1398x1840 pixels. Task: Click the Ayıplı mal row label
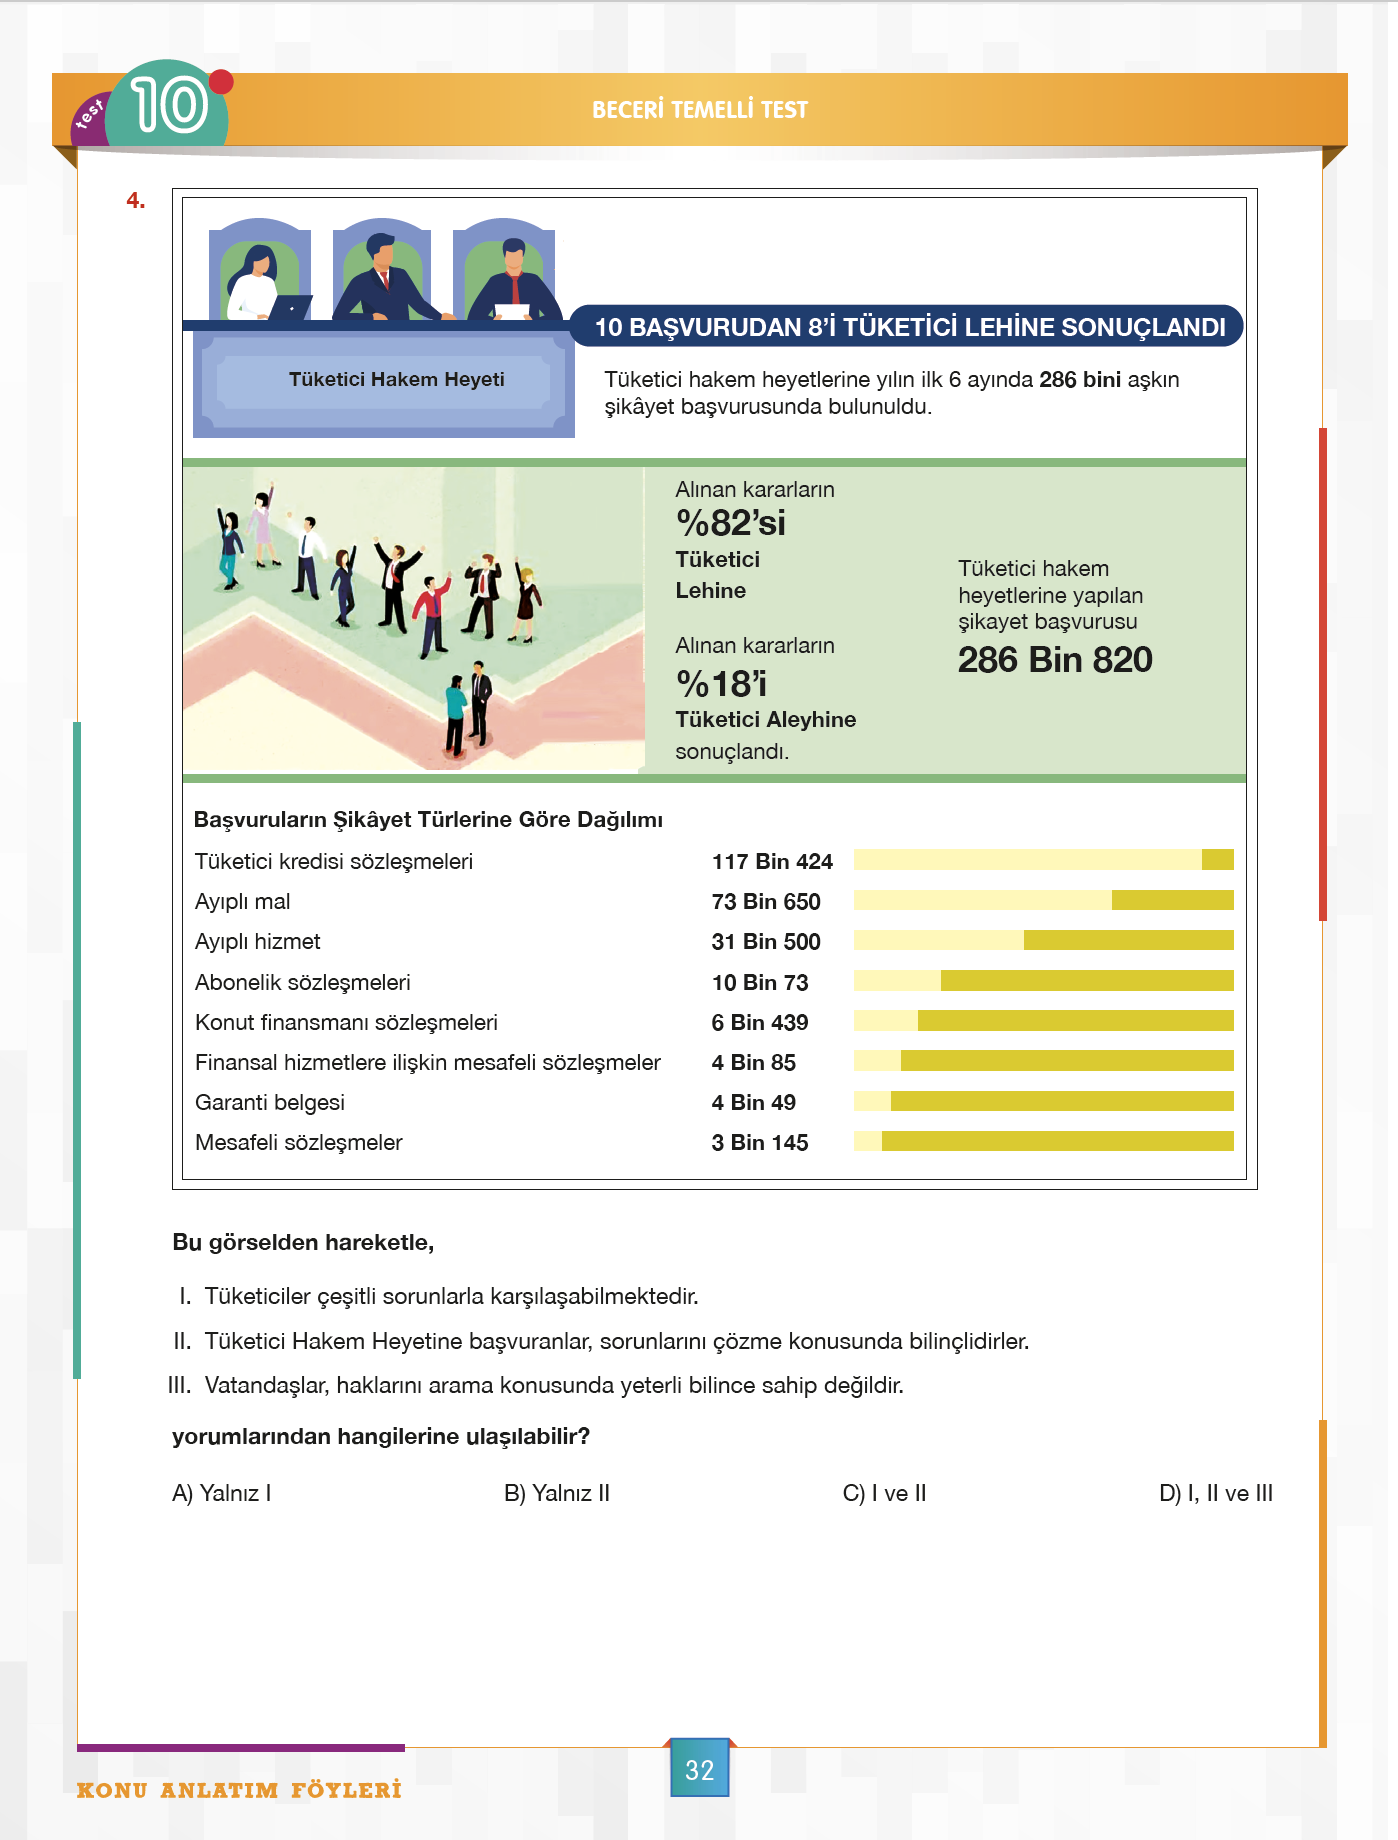pos(243,902)
